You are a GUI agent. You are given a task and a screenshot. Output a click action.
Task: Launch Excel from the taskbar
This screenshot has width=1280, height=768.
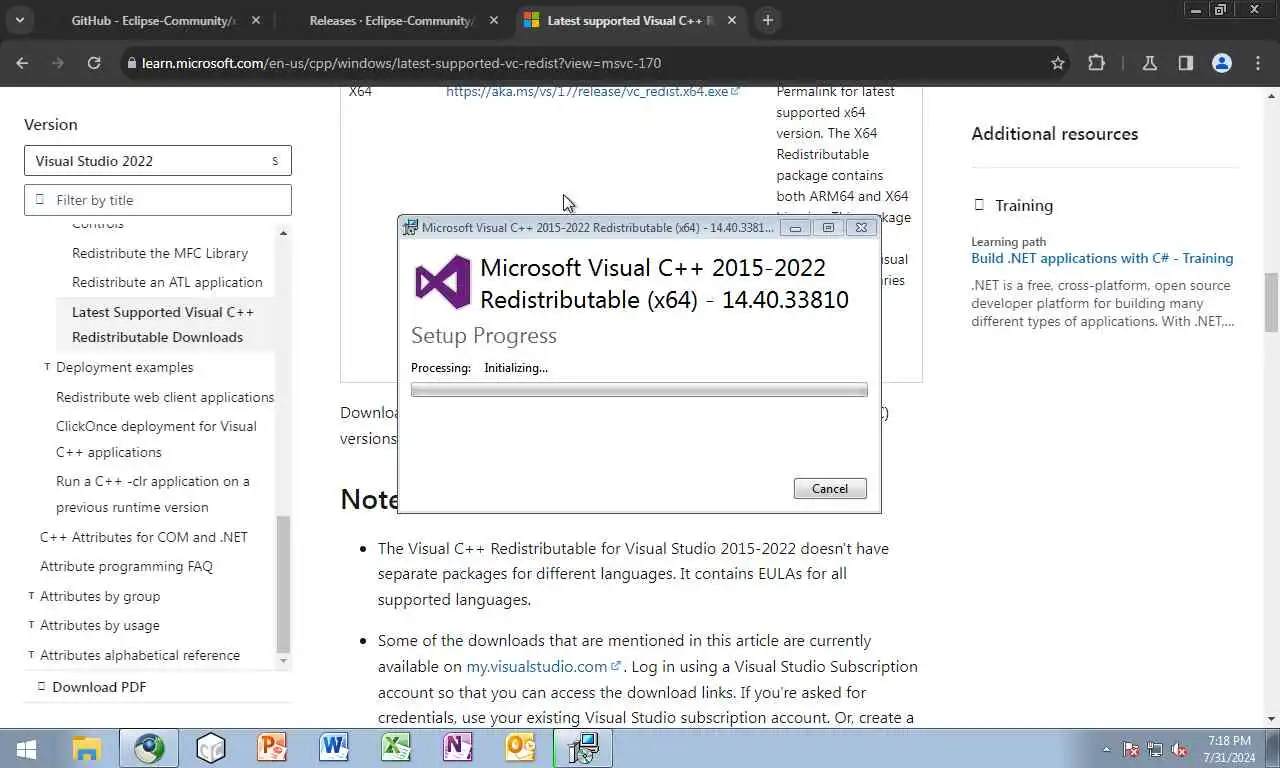click(x=396, y=748)
